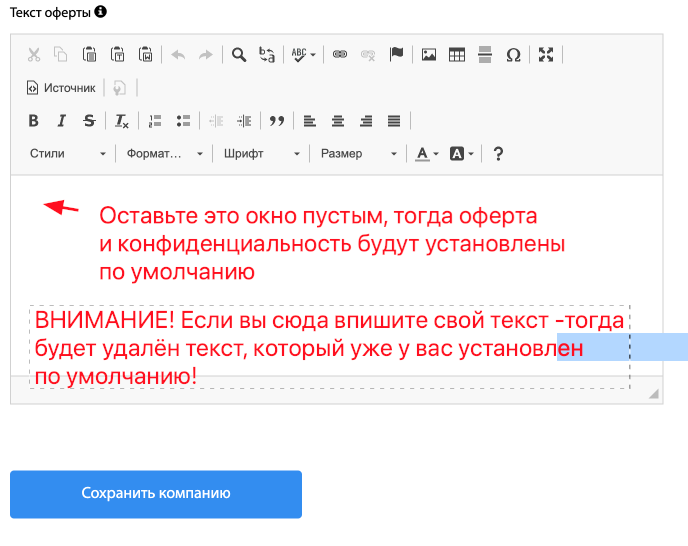The width and height of the screenshot is (688, 546).
Task: Open background color picker
Action: (462, 154)
